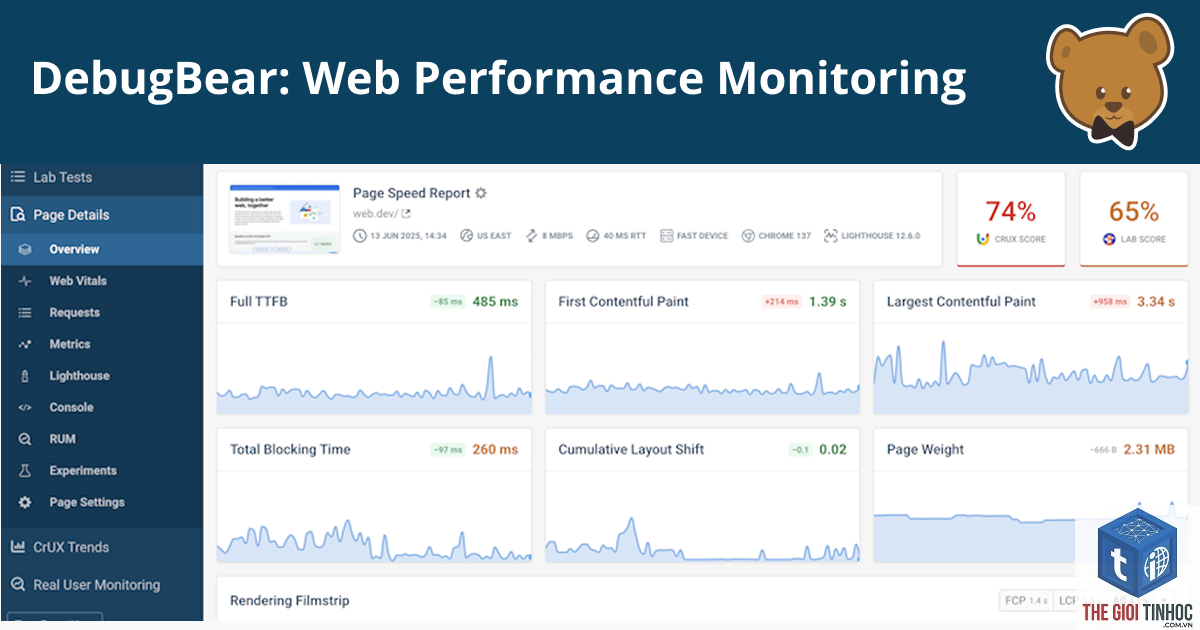Click the Rendering Filmstrip heading

pos(290,600)
